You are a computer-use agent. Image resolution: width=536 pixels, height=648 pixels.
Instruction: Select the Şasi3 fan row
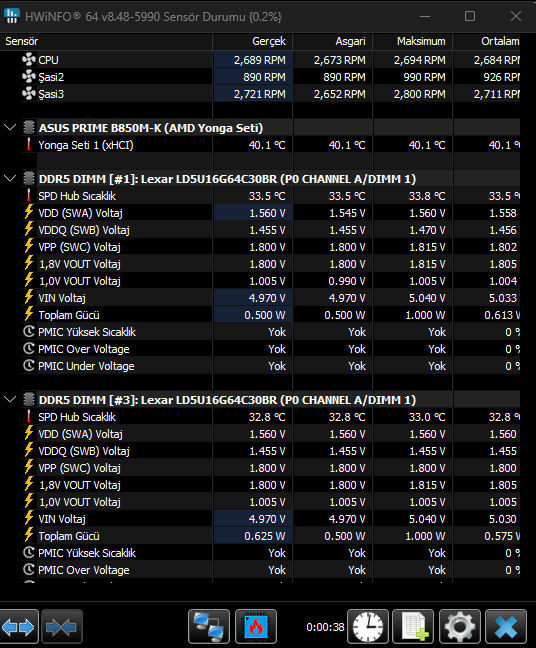click(x=270, y=94)
